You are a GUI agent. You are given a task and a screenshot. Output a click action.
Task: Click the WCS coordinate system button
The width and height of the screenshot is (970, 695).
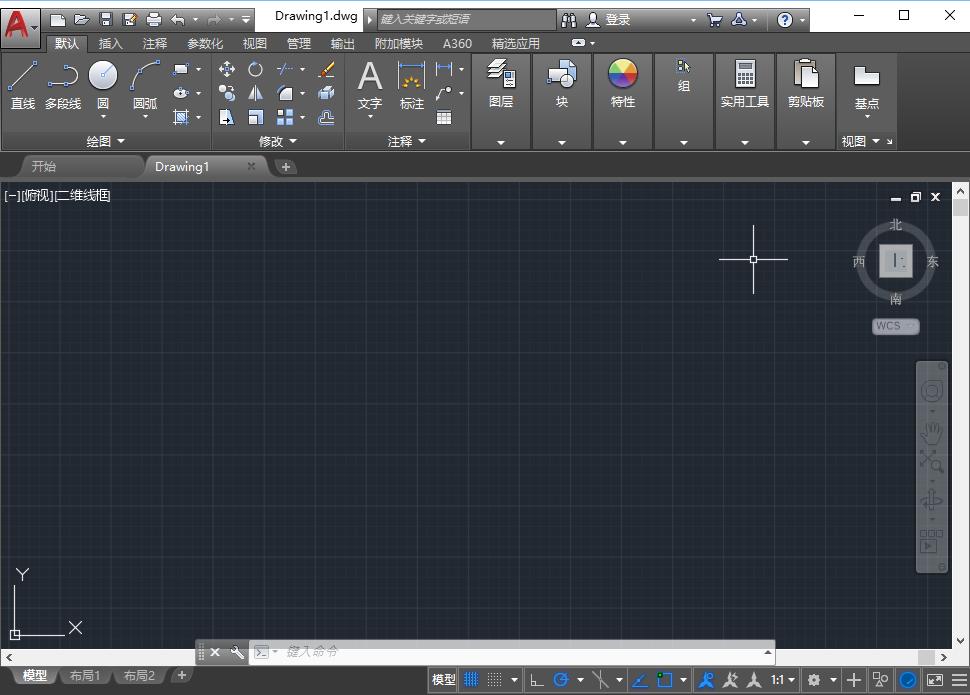tap(894, 326)
